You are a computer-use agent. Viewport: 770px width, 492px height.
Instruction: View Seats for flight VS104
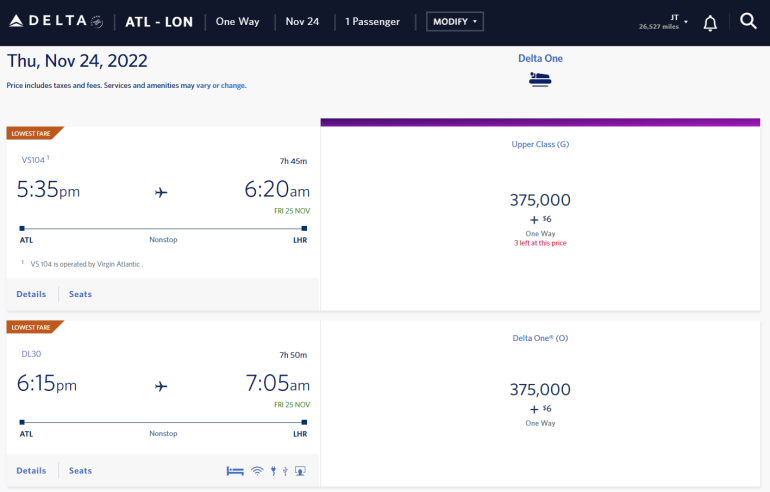80,294
